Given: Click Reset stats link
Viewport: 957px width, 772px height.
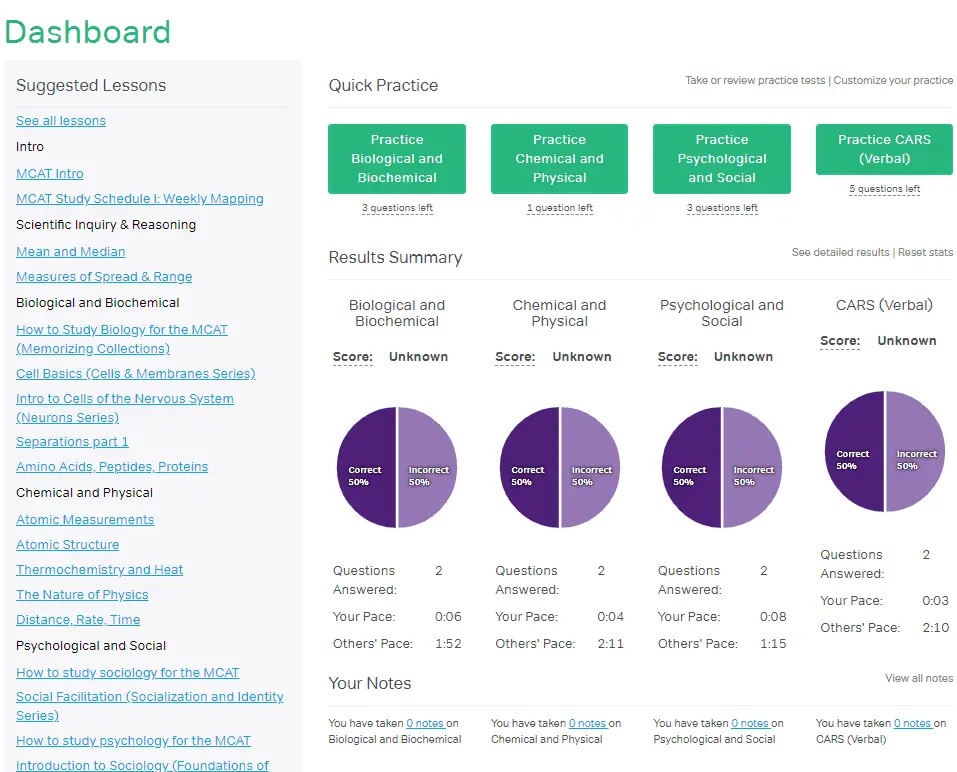Looking at the screenshot, I should tap(925, 252).
